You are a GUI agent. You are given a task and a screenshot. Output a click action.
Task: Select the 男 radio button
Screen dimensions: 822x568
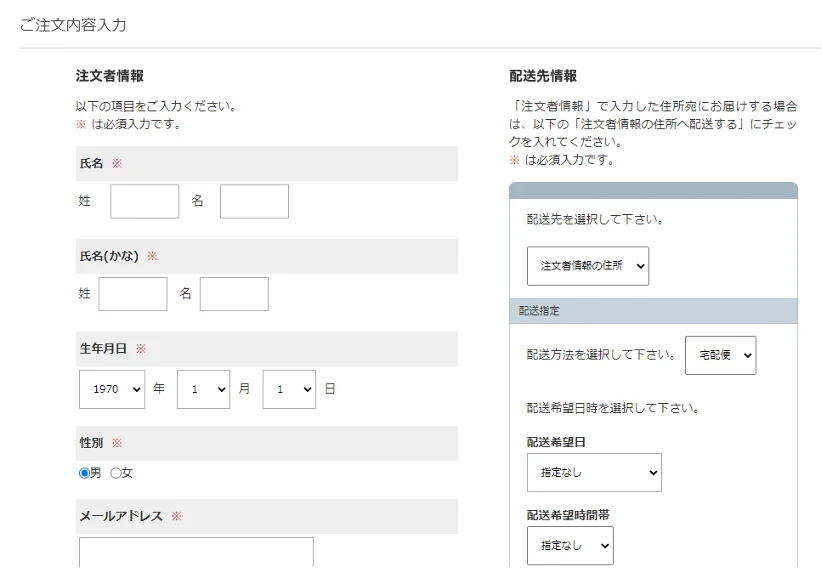(84, 473)
